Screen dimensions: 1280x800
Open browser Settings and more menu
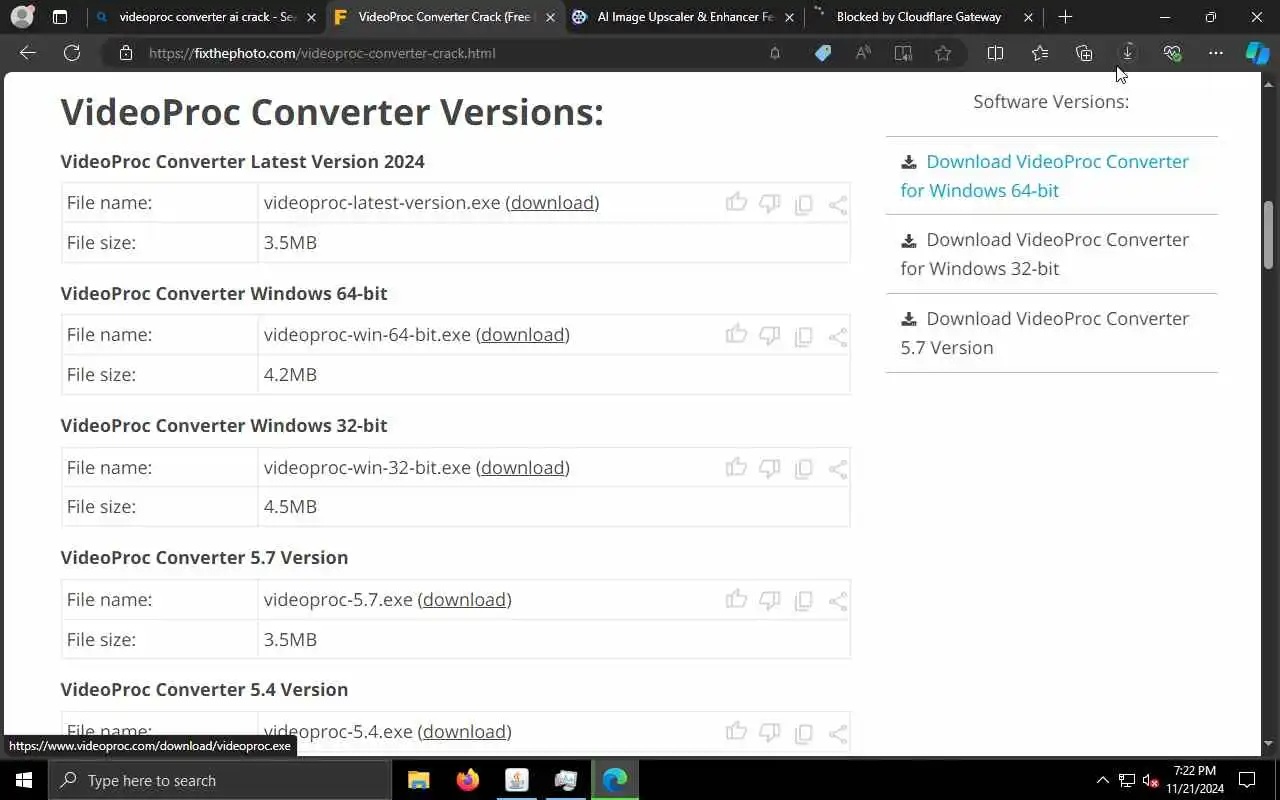pos(1216,53)
